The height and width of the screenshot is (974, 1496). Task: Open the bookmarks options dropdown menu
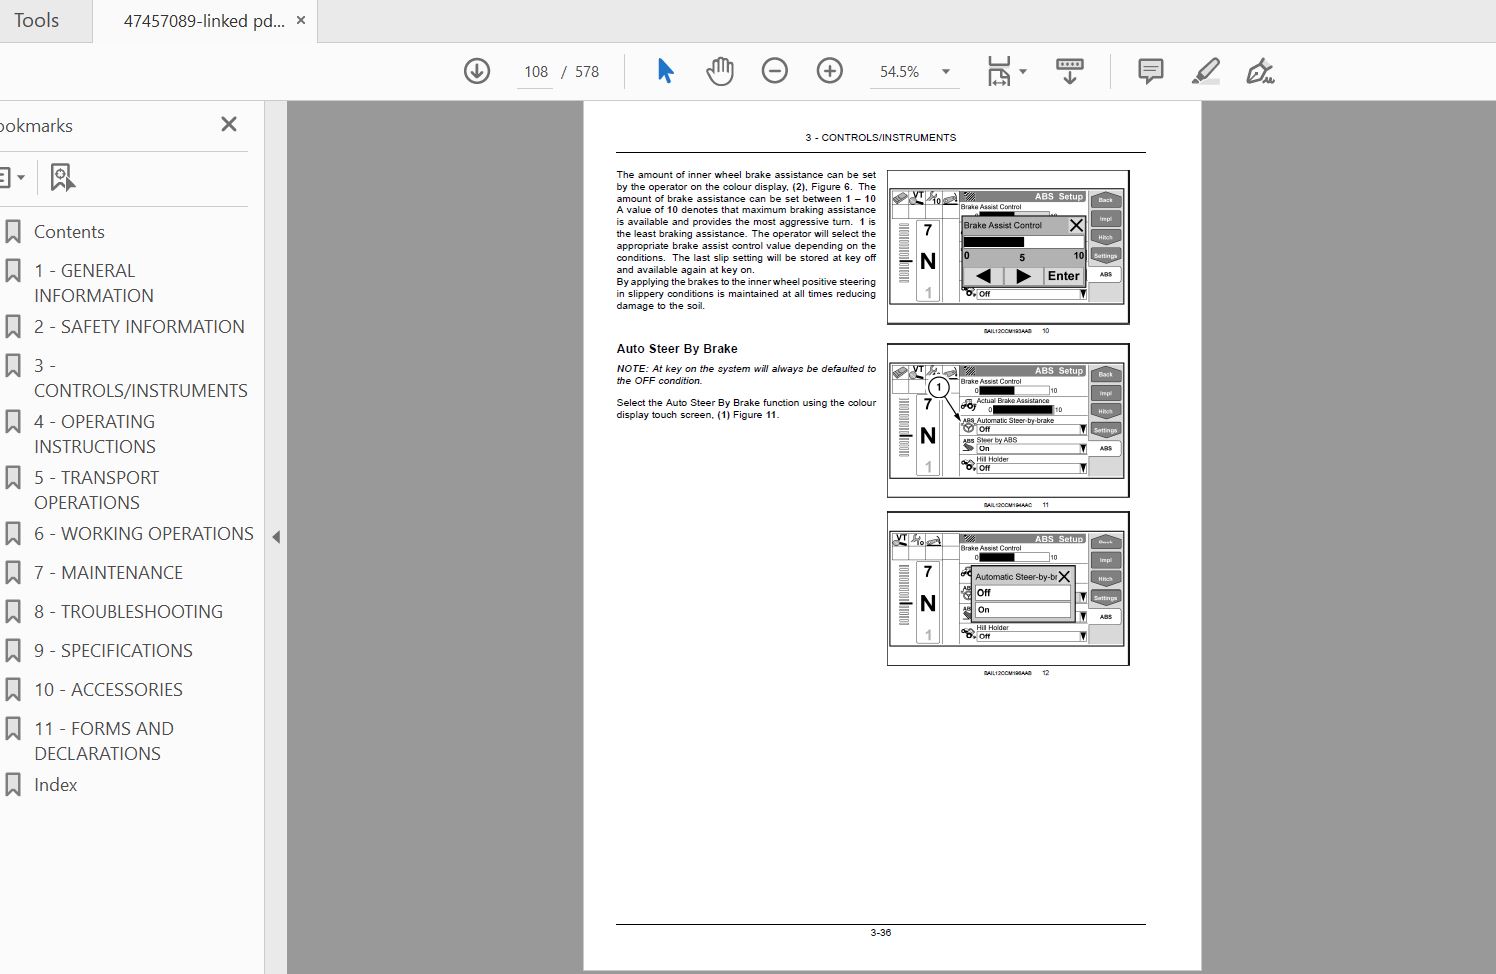point(12,178)
